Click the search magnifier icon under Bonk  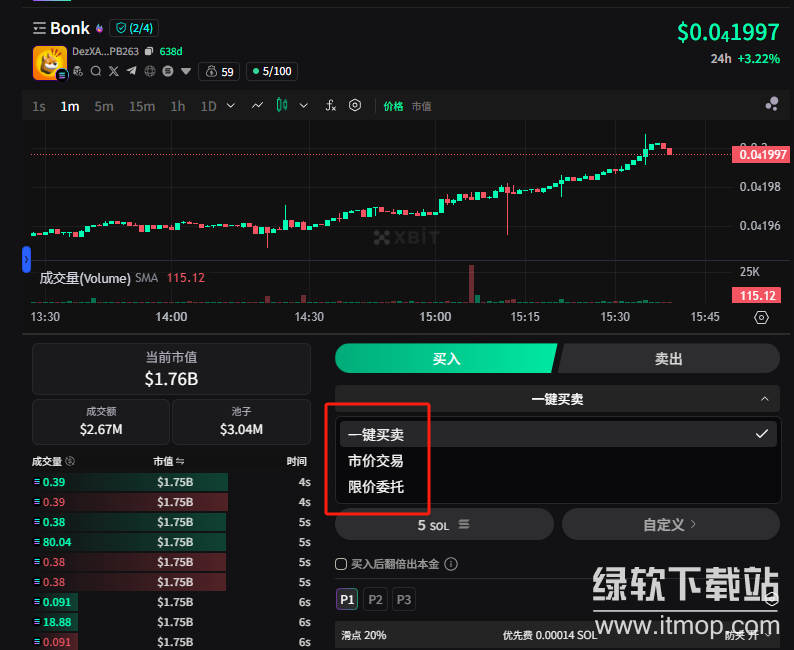95,71
